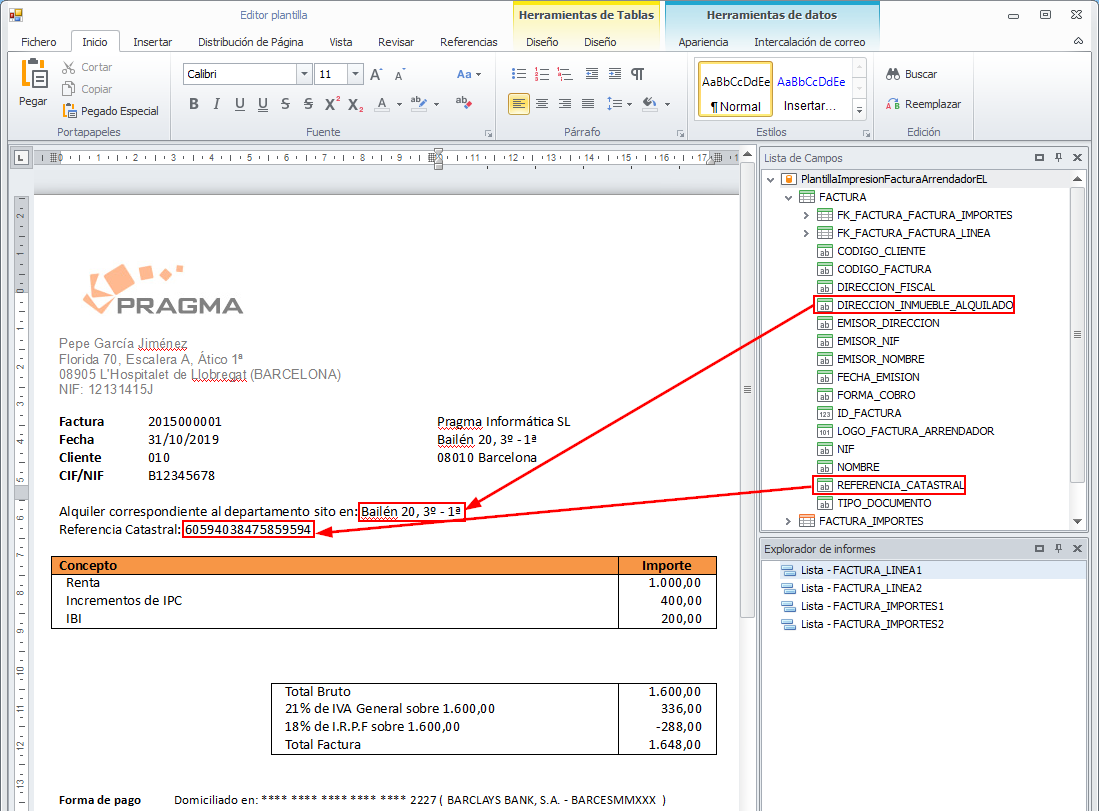Open the Calibri font name dropdown
The image size is (1099, 811).
click(304, 74)
